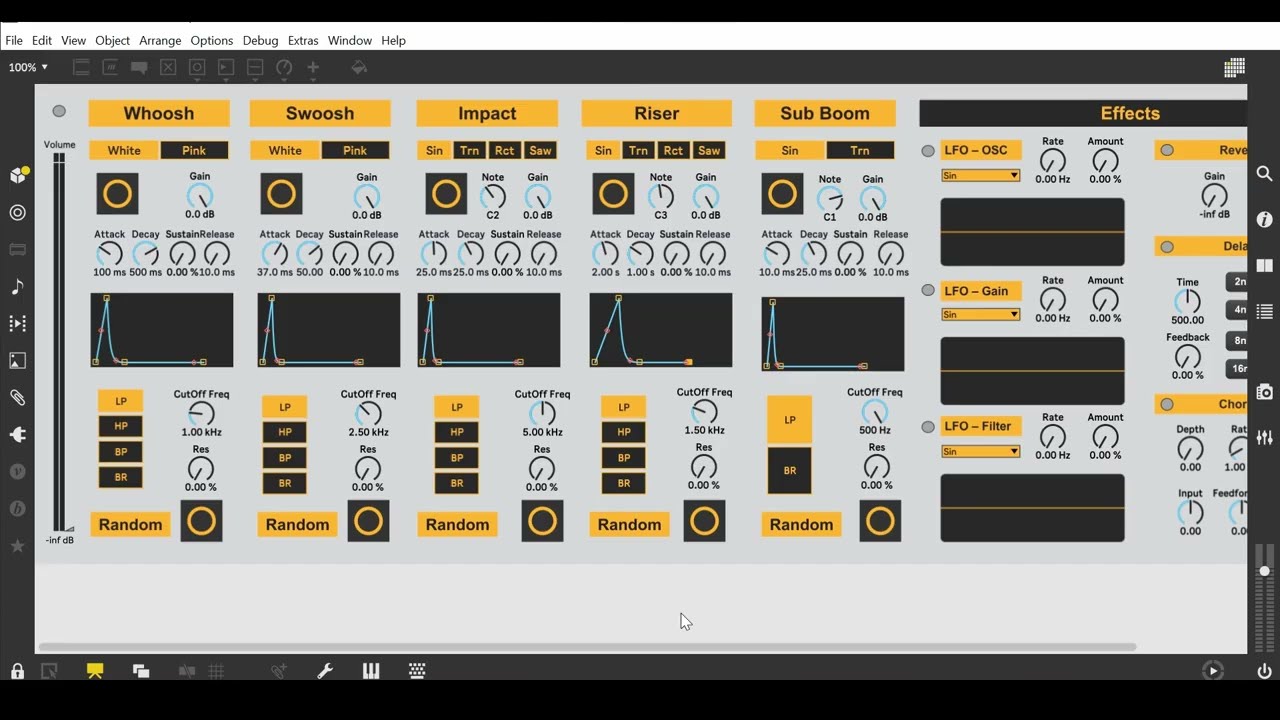The image size is (1280, 720).
Task: Click the Sub Boom Gain knob
Action: coord(873,197)
